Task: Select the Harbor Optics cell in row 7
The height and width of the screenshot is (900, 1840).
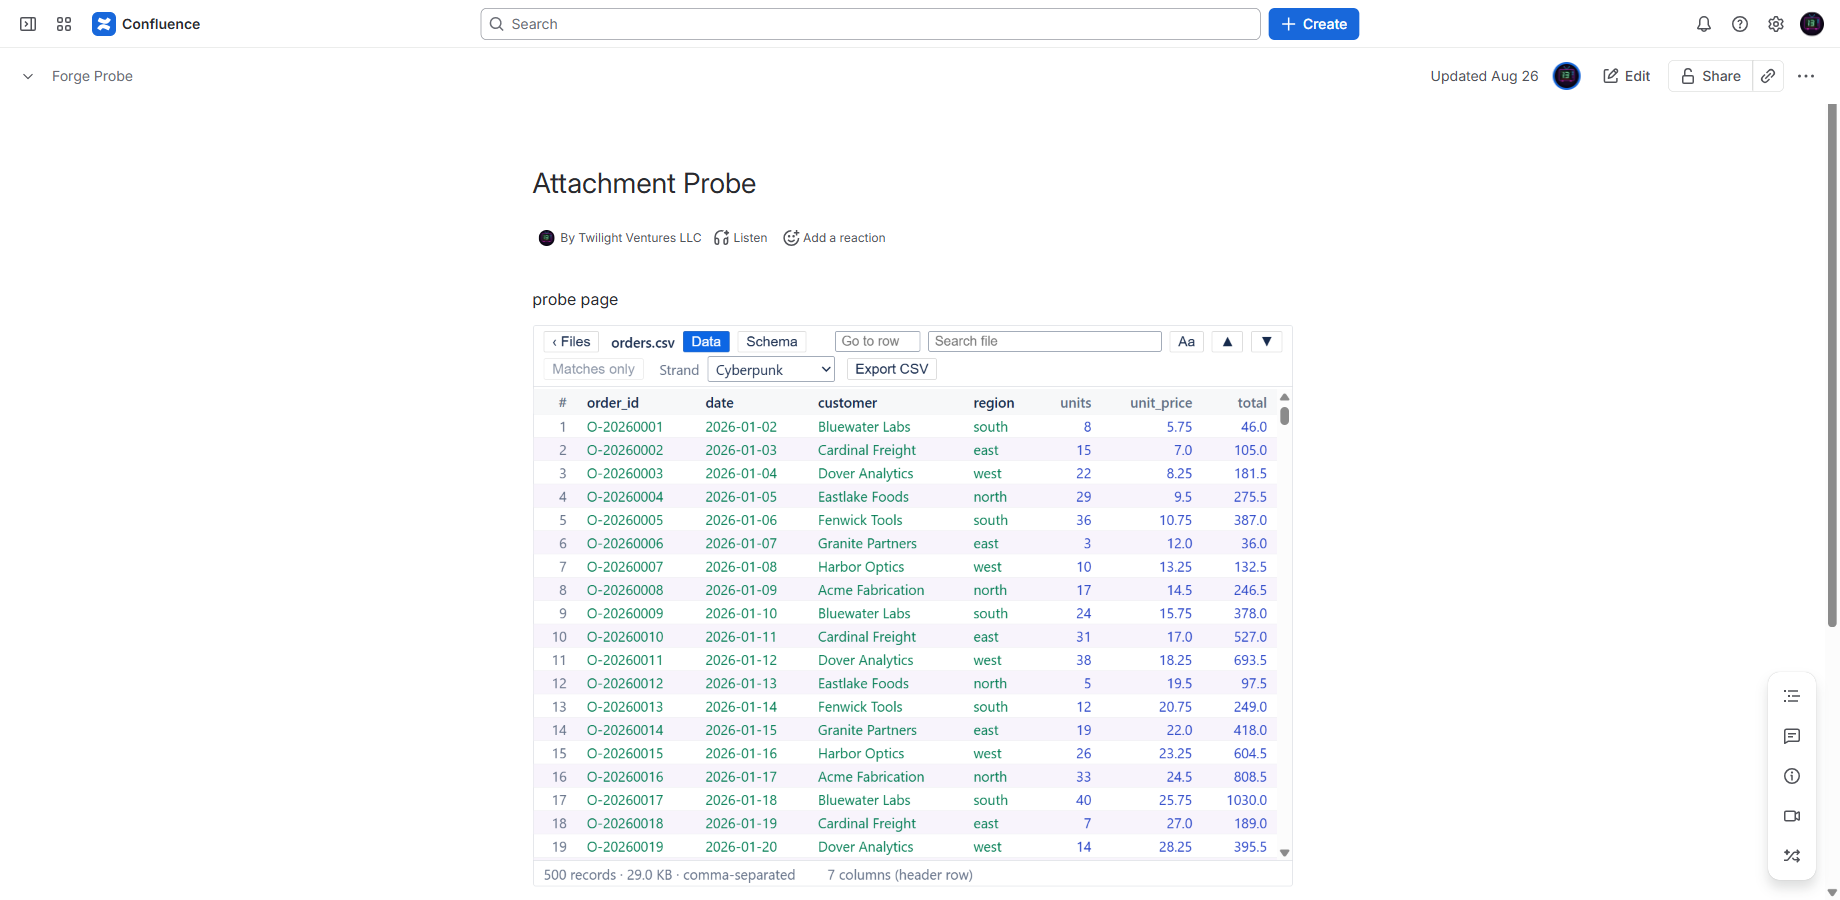Action: [x=861, y=567]
